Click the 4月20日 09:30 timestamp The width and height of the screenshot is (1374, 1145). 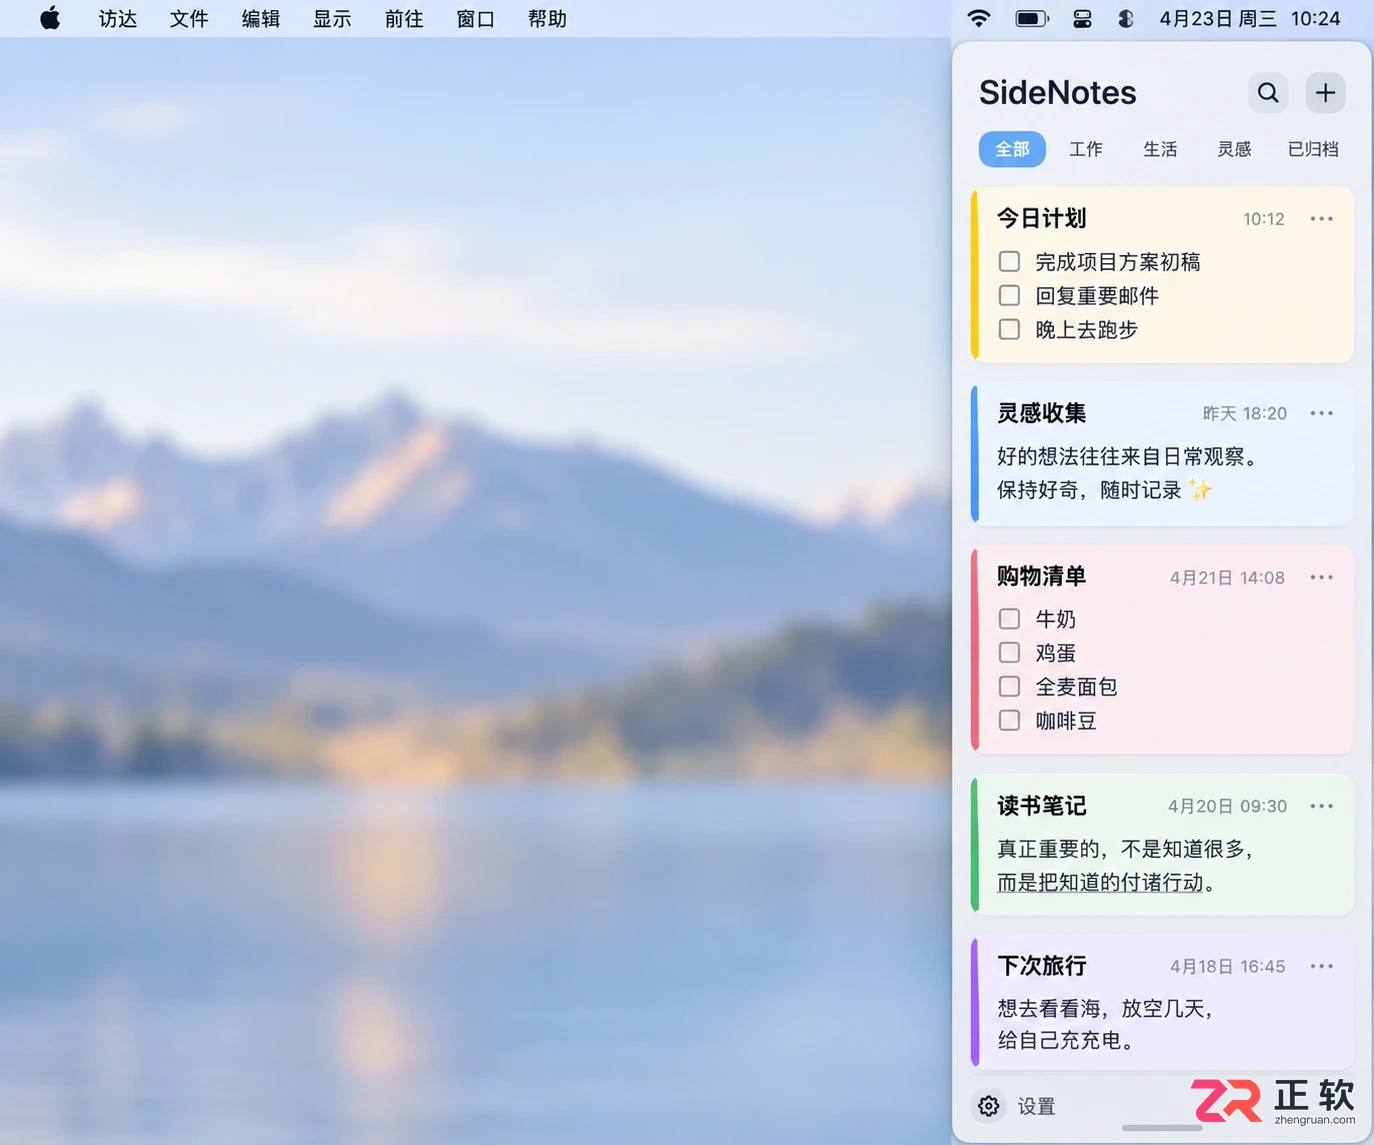click(1228, 806)
